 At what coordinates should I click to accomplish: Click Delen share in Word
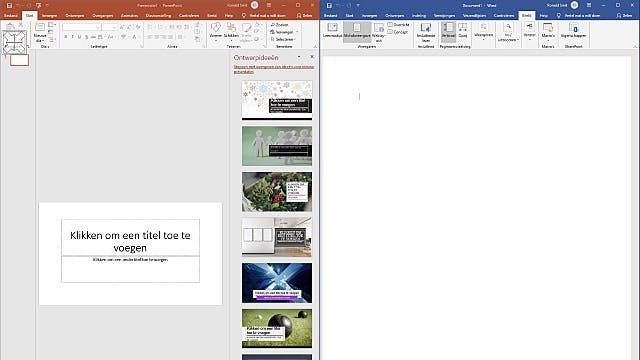point(624,16)
